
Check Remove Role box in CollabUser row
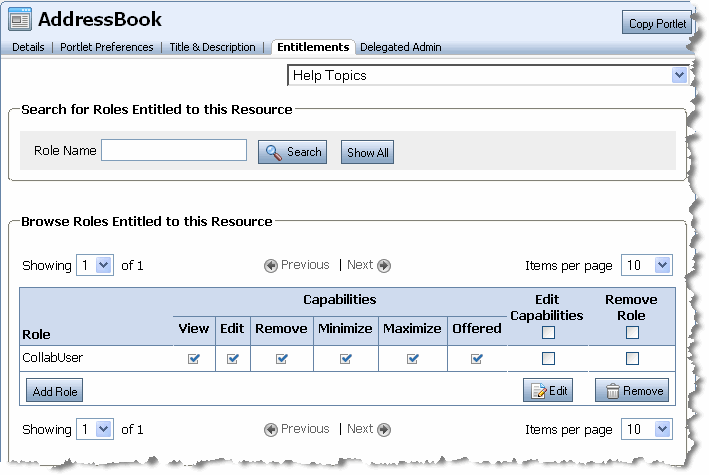(632, 359)
